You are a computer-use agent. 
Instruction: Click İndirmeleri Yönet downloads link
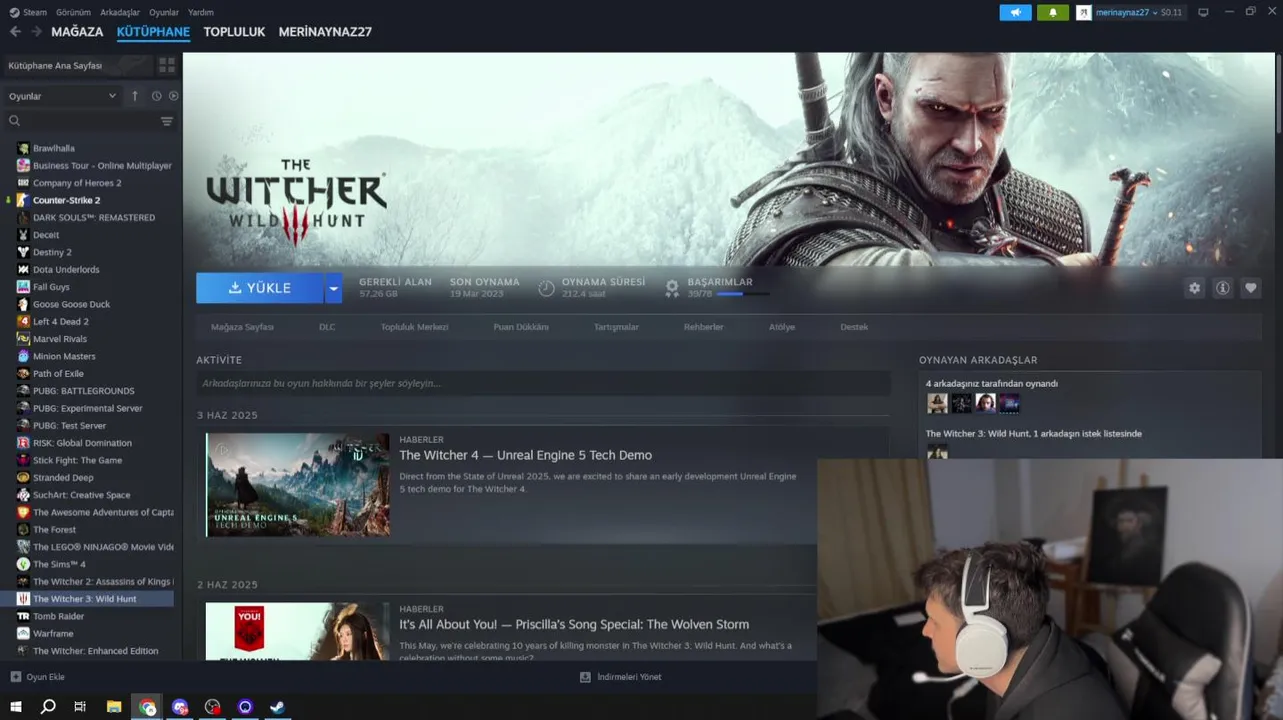(x=620, y=677)
